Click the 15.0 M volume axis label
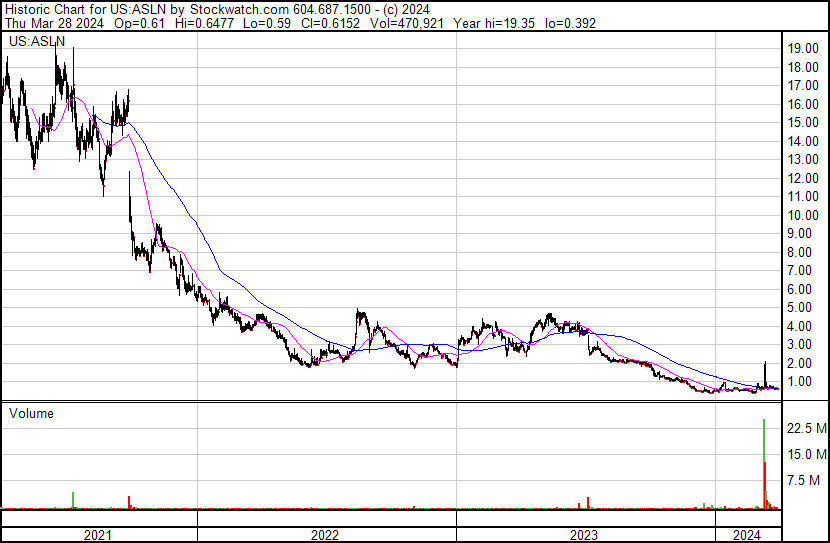Image resolution: width=830 pixels, height=543 pixels. coord(807,455)
